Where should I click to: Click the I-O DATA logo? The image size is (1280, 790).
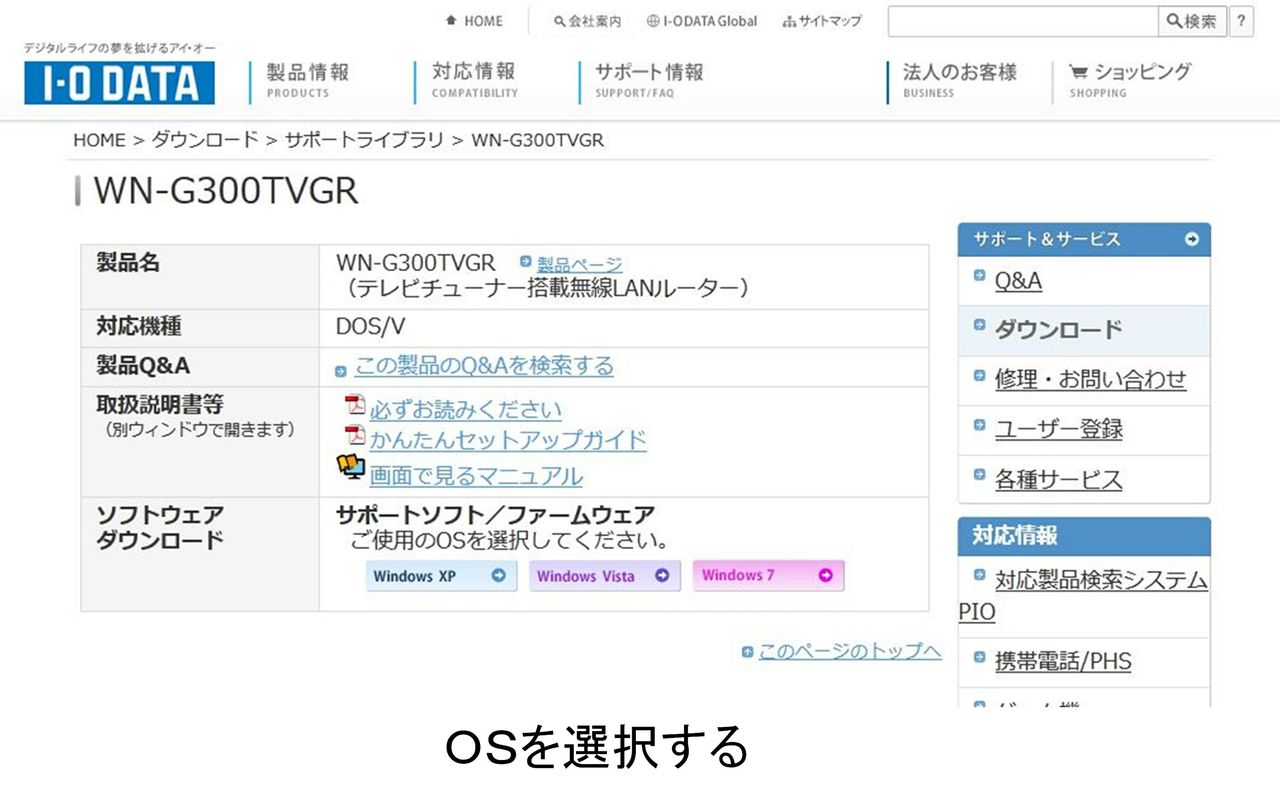pos(119,82)
